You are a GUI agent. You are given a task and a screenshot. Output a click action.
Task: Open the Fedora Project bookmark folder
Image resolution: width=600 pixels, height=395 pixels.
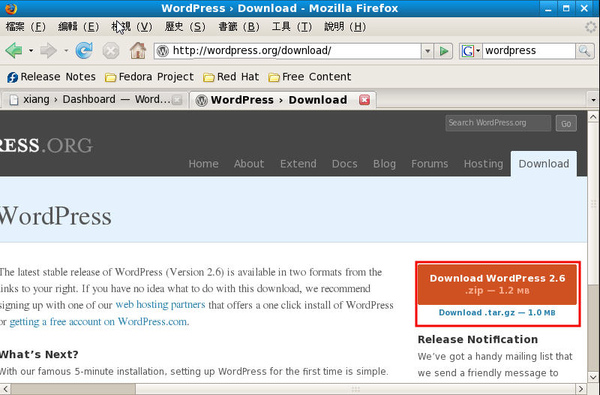tap(149, 77)
